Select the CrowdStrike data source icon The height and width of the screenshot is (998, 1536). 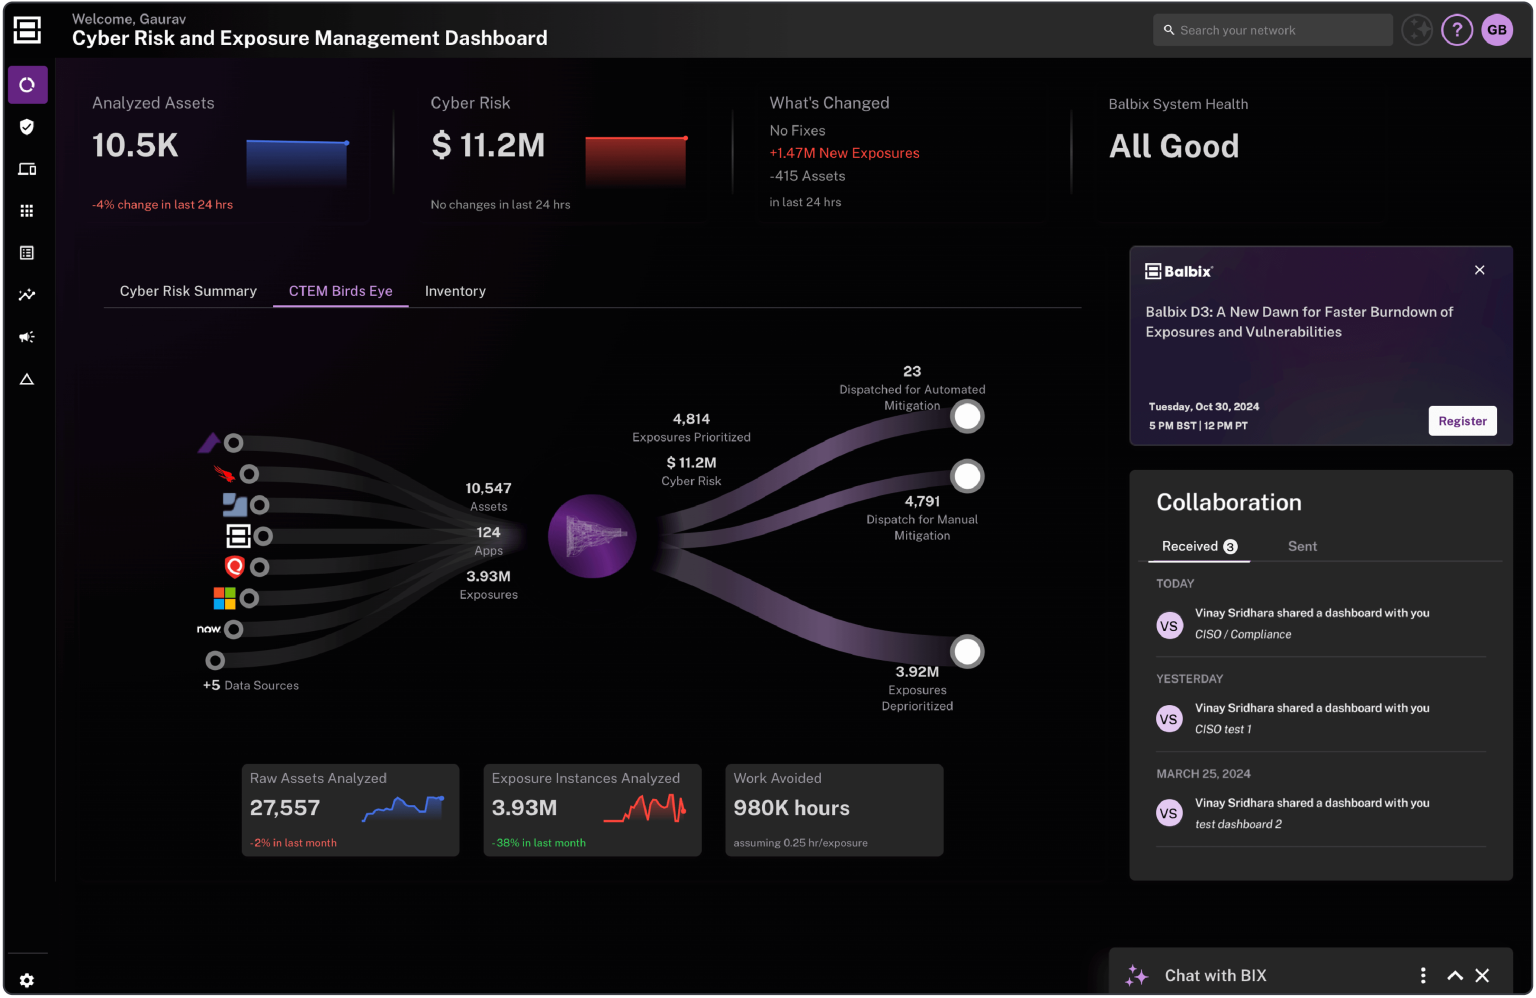click(x=224, y=473)
